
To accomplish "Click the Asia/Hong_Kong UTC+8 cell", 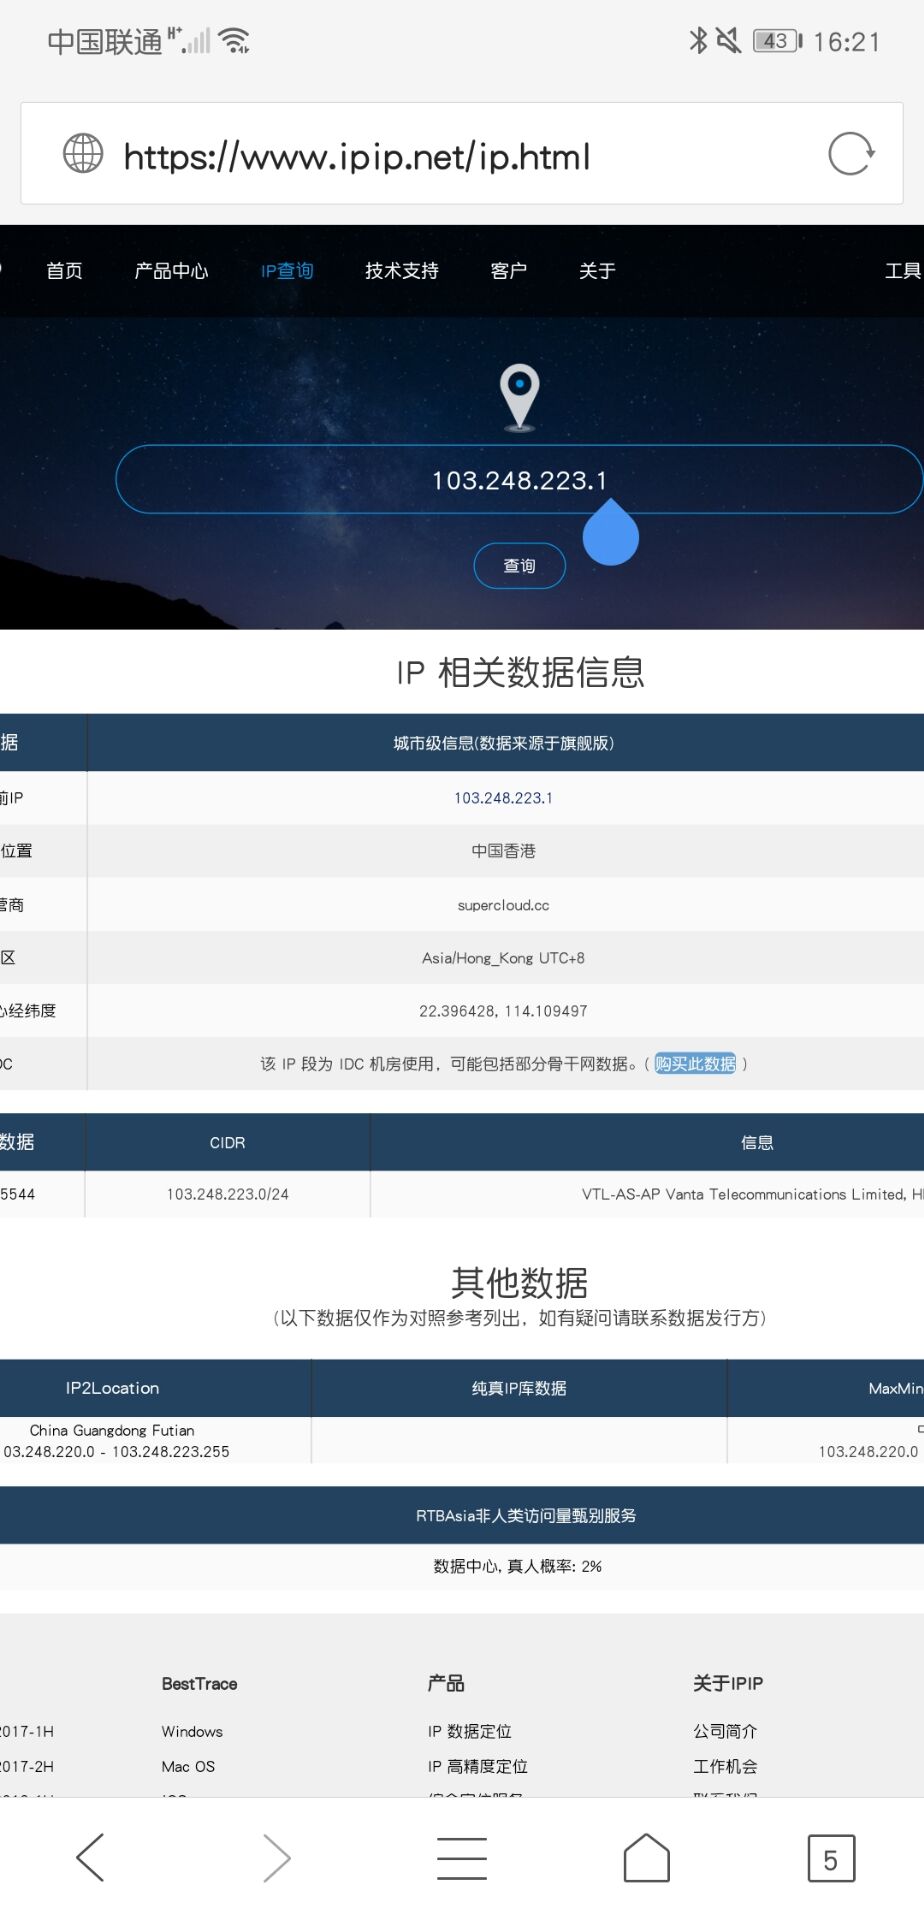I will point(503,958).
